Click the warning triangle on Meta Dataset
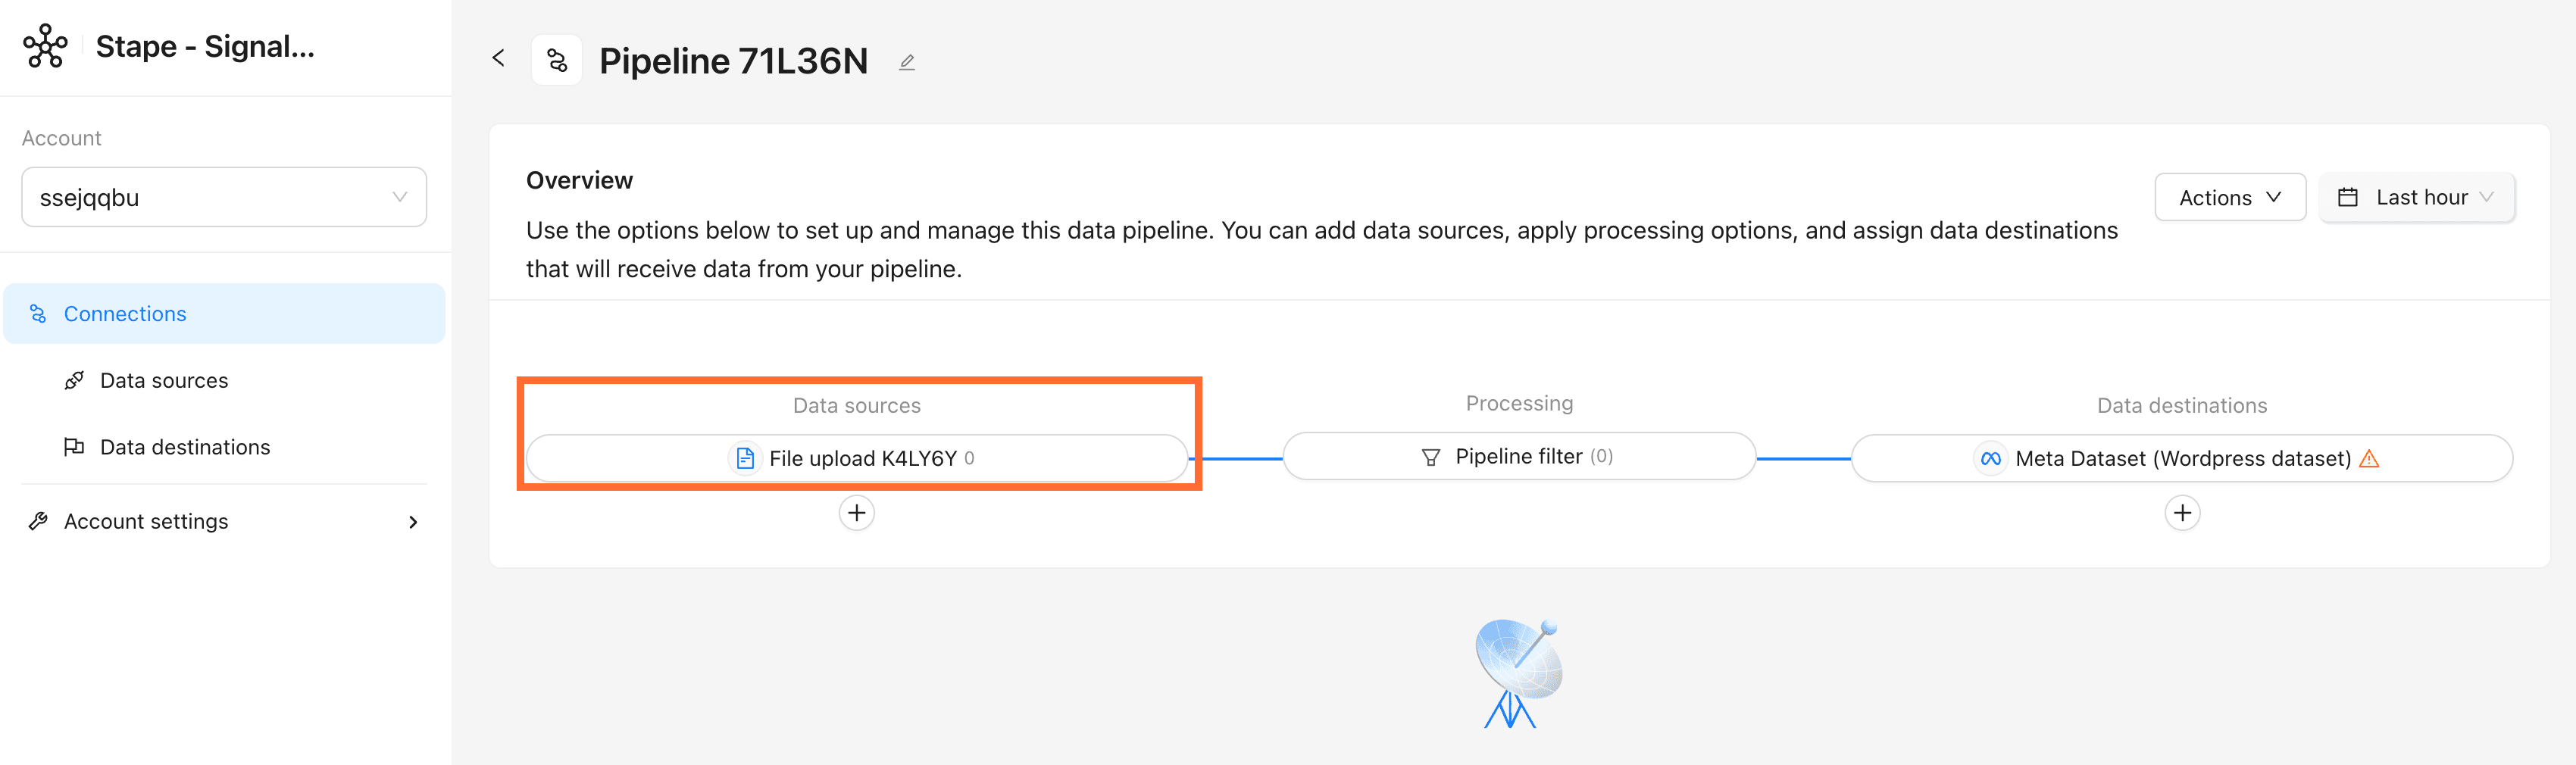This screenshot has height=765, width=2576. tap(2369, 458)
